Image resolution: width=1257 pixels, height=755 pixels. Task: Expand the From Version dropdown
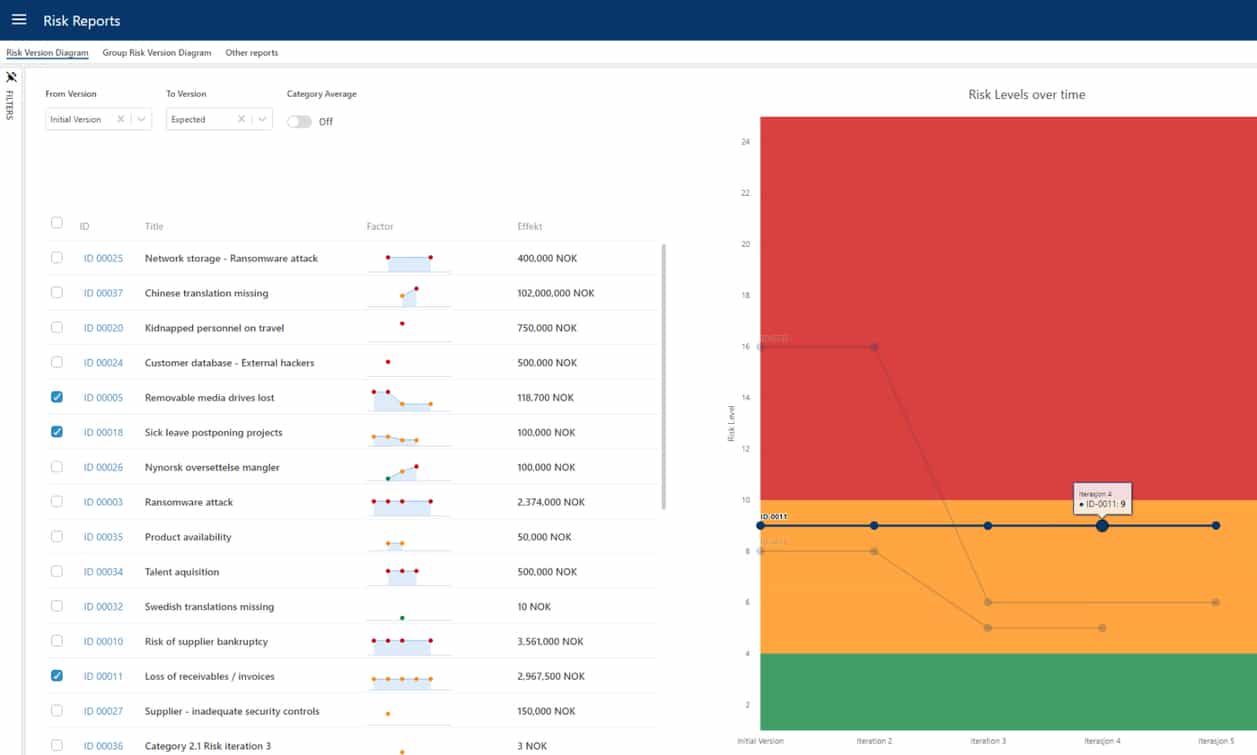pyautogui.click(x=141, y=119)
